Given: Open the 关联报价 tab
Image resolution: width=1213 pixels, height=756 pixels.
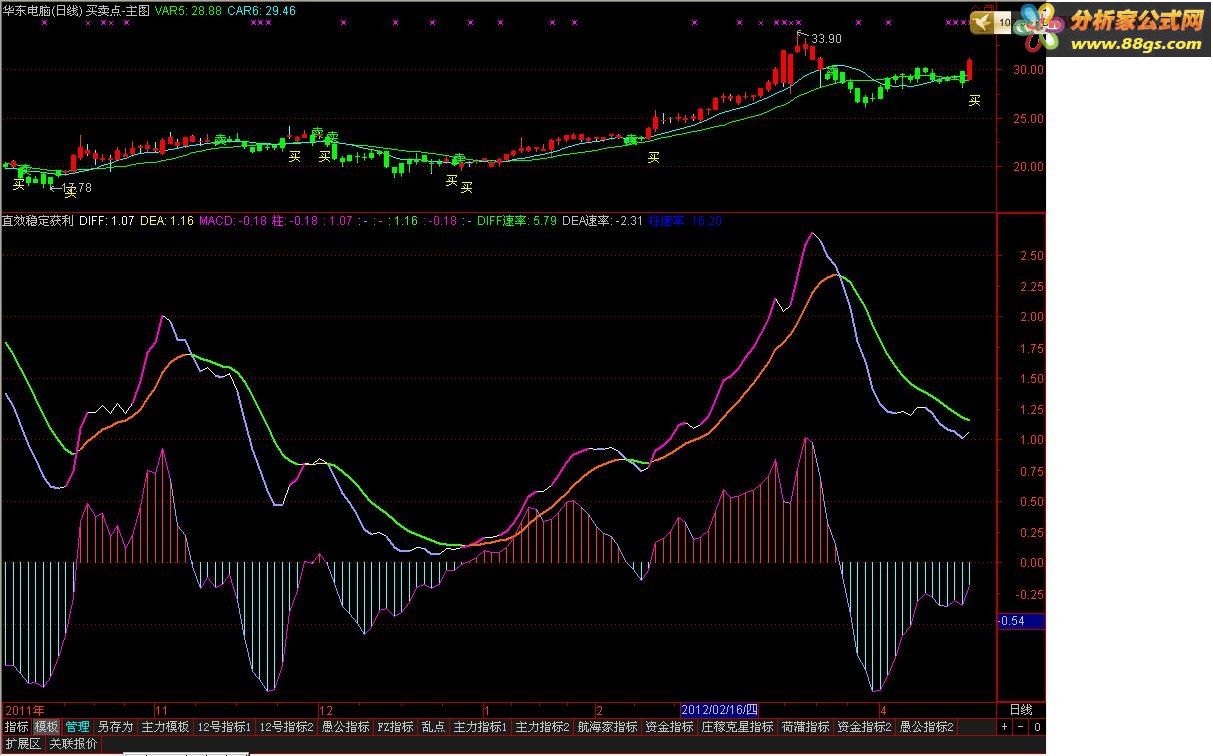Looking at the screenshot, I should pos(73,744).
